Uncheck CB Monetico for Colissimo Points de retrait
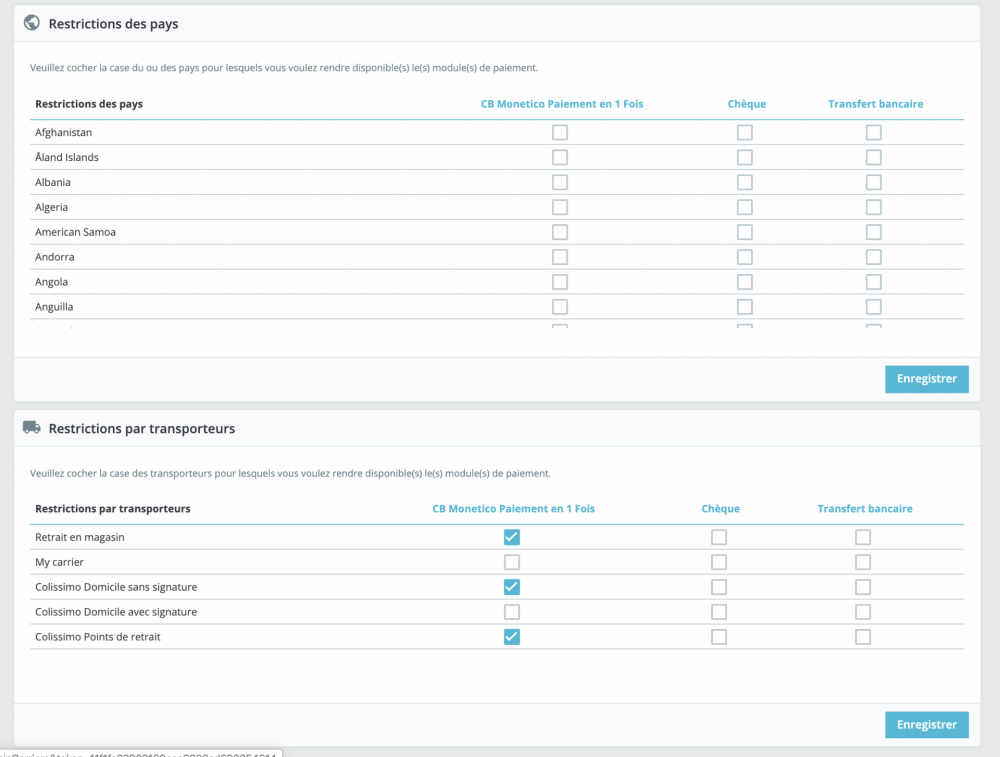 511,636
